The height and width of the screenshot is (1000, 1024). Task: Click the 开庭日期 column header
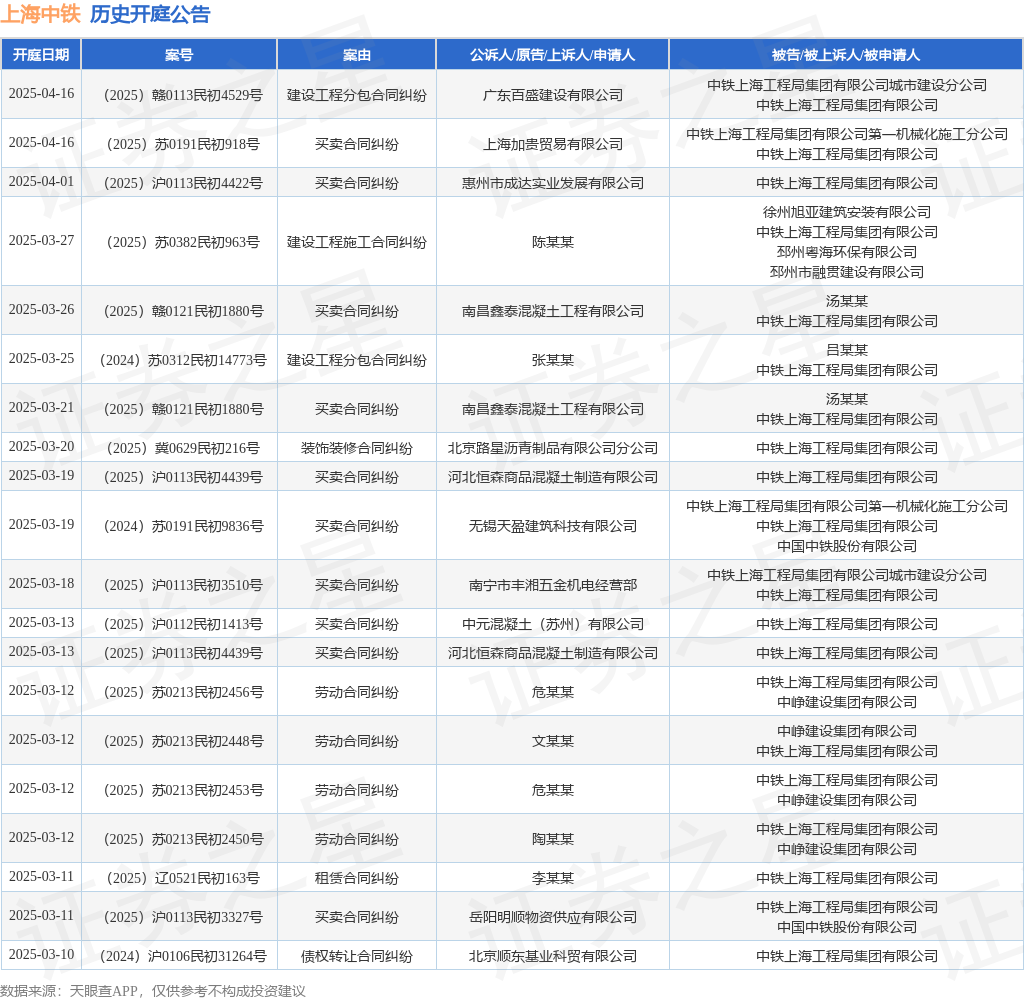tap(41, 55)
